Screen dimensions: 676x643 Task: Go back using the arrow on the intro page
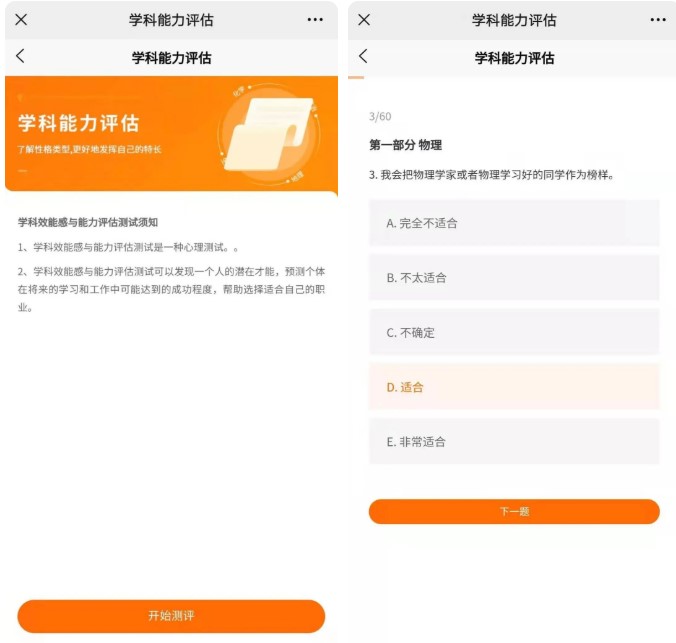20,56
